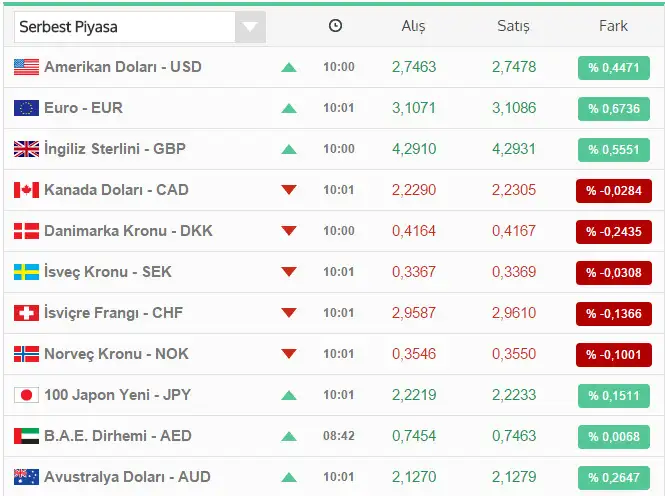Image resolution: width=665 pixels, height=496 pixels.
Task: Click the green up arrow for AUD
Action: click(289, 477)
